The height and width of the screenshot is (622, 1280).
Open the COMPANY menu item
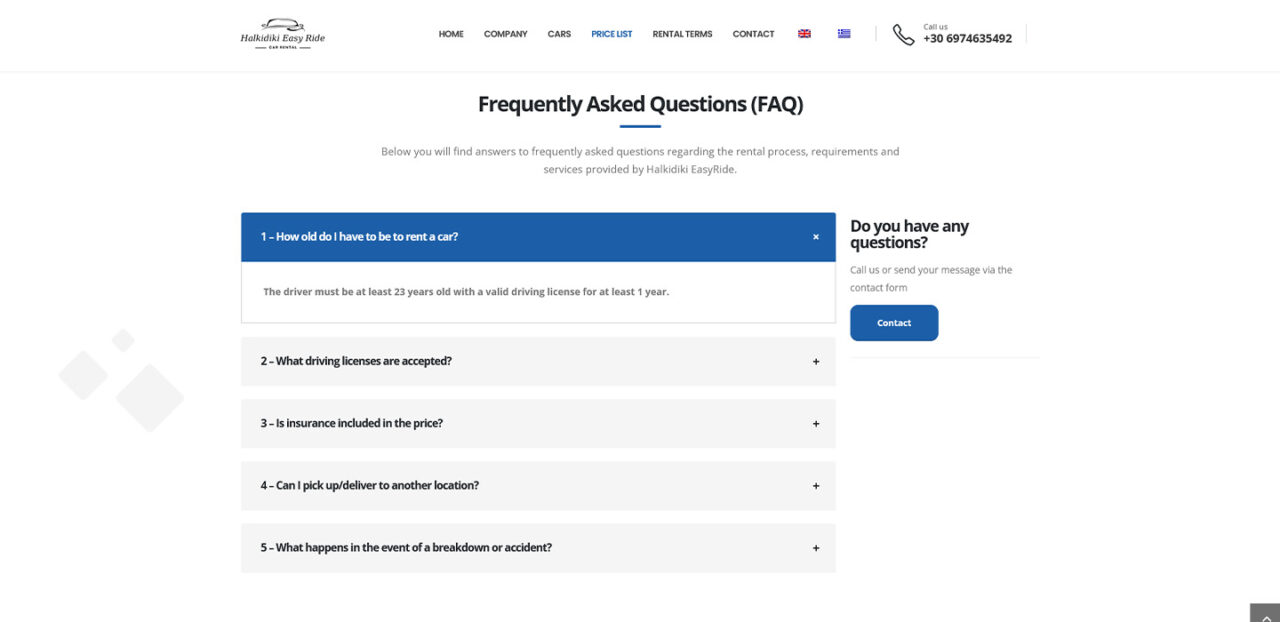506,34
